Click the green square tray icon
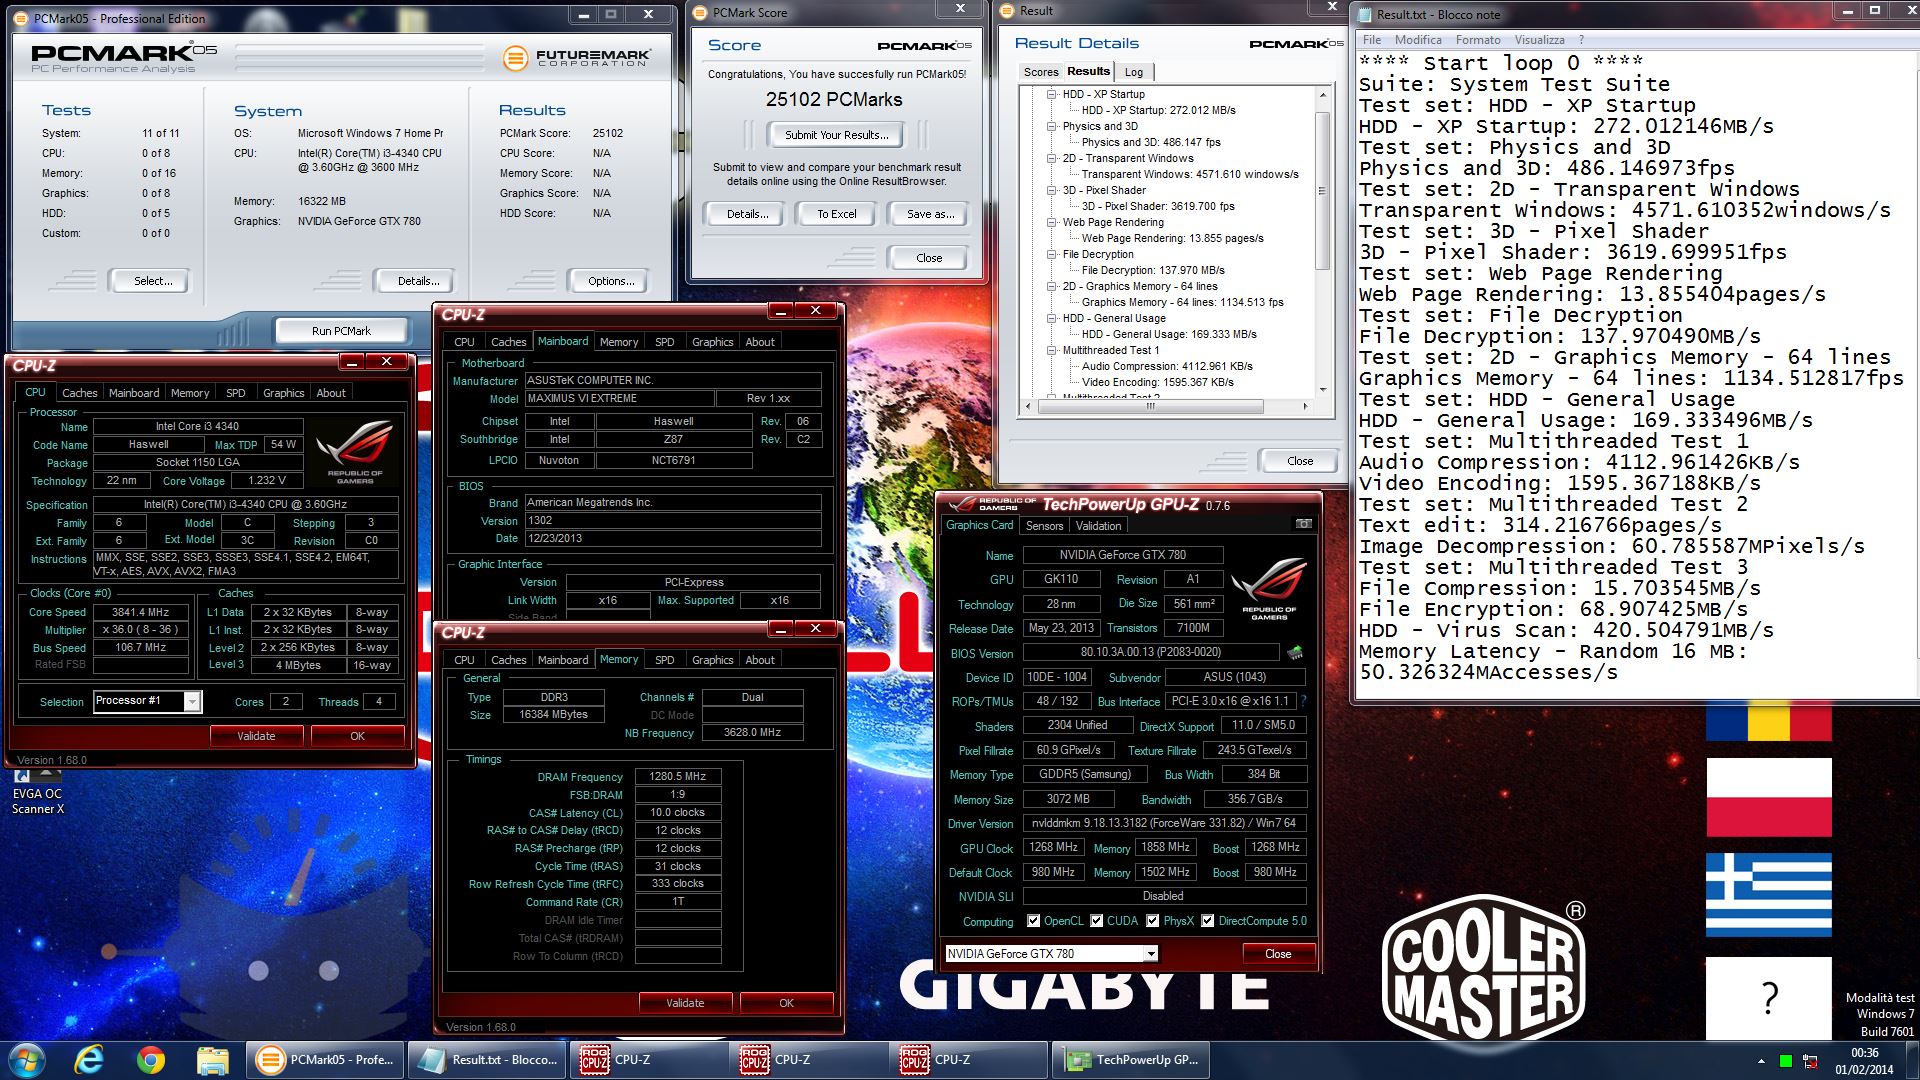The height and width of the screenshot is (1080, 1920). click(x=1785, y=1061)
